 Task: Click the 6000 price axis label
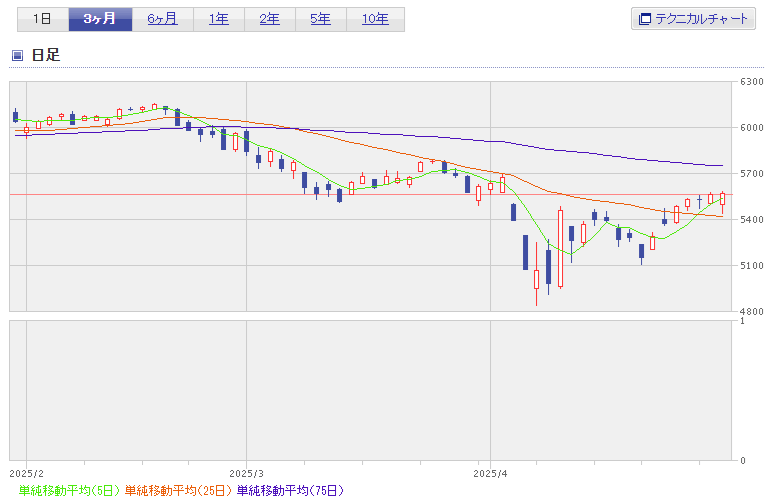point(752,128)
